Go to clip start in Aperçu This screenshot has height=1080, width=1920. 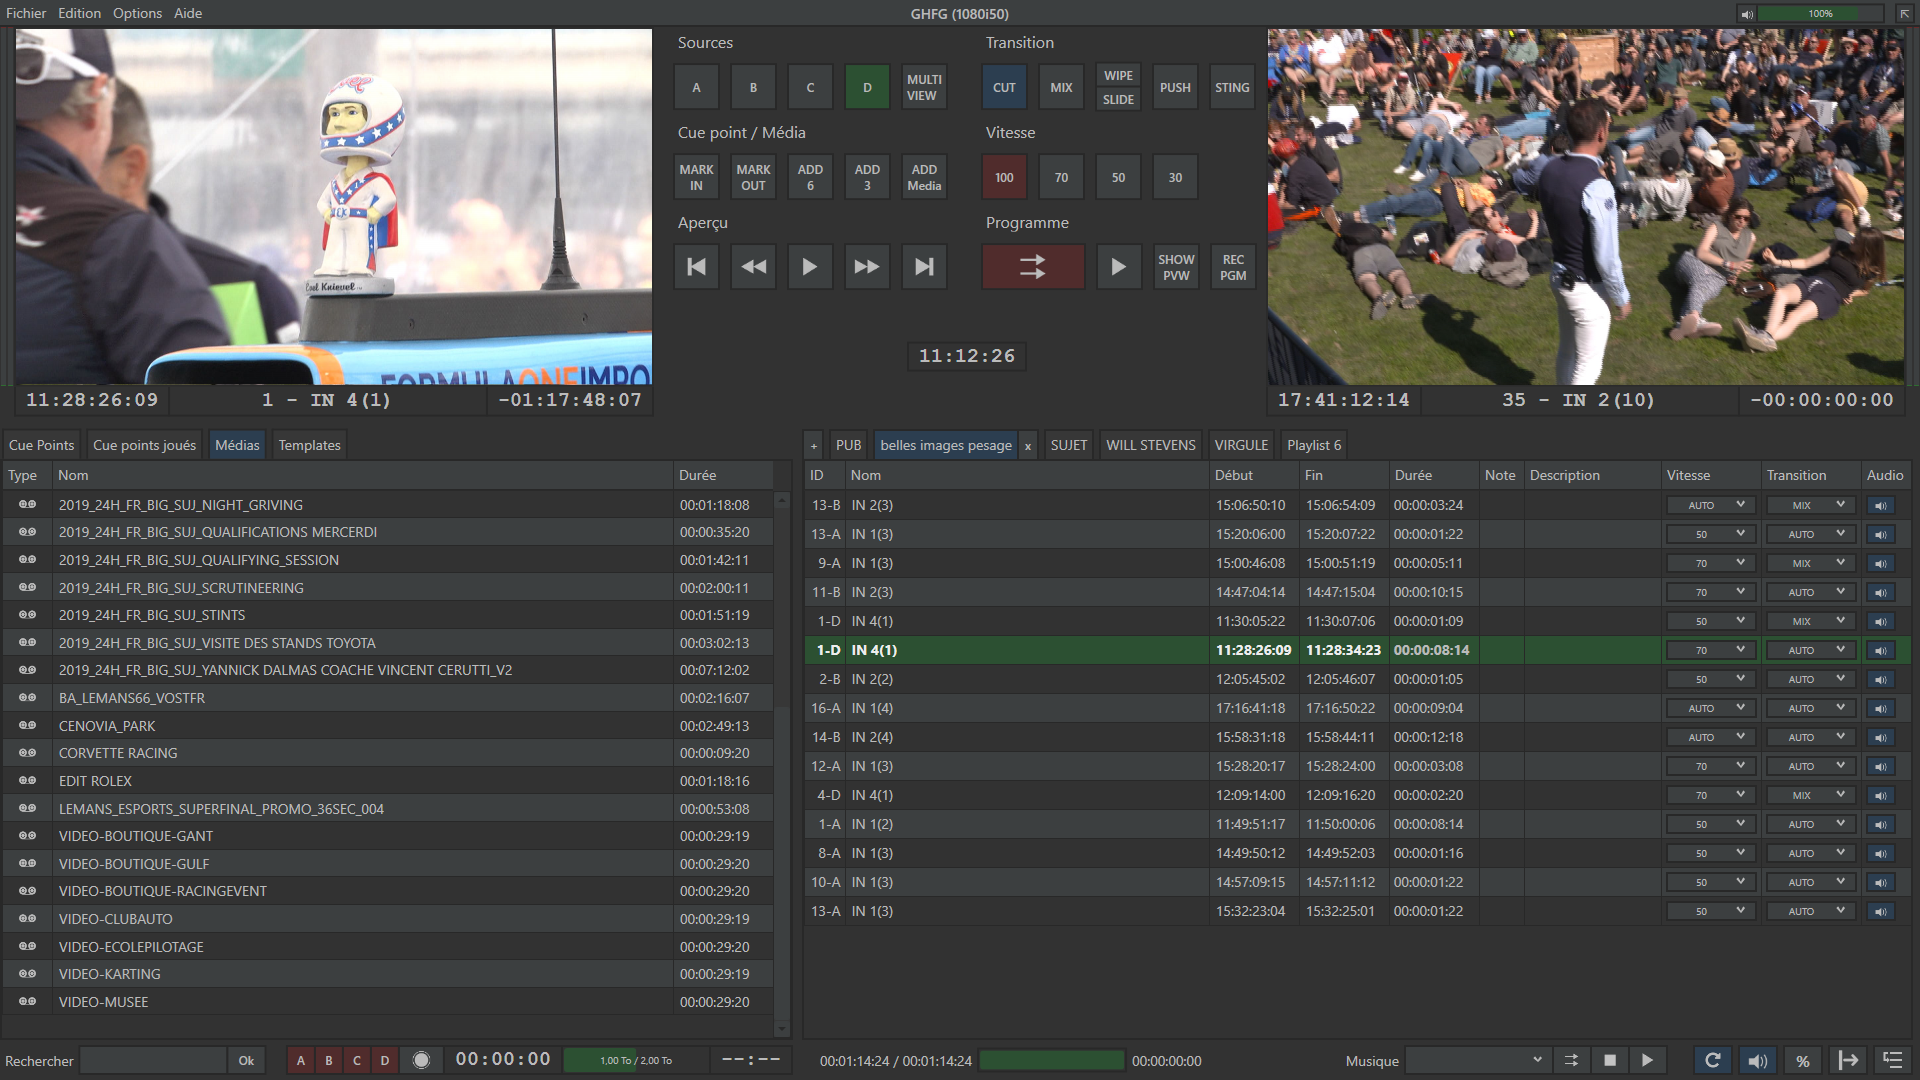pyautogui.click(x=696, y=267)
